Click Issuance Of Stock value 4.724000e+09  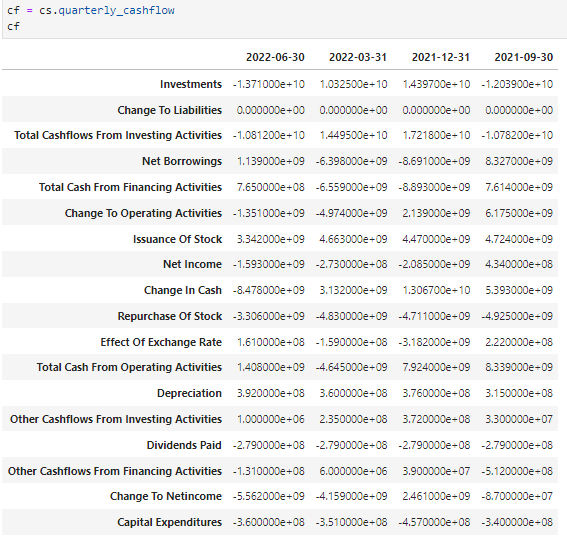pyautogui.click(x=519, y=239)
